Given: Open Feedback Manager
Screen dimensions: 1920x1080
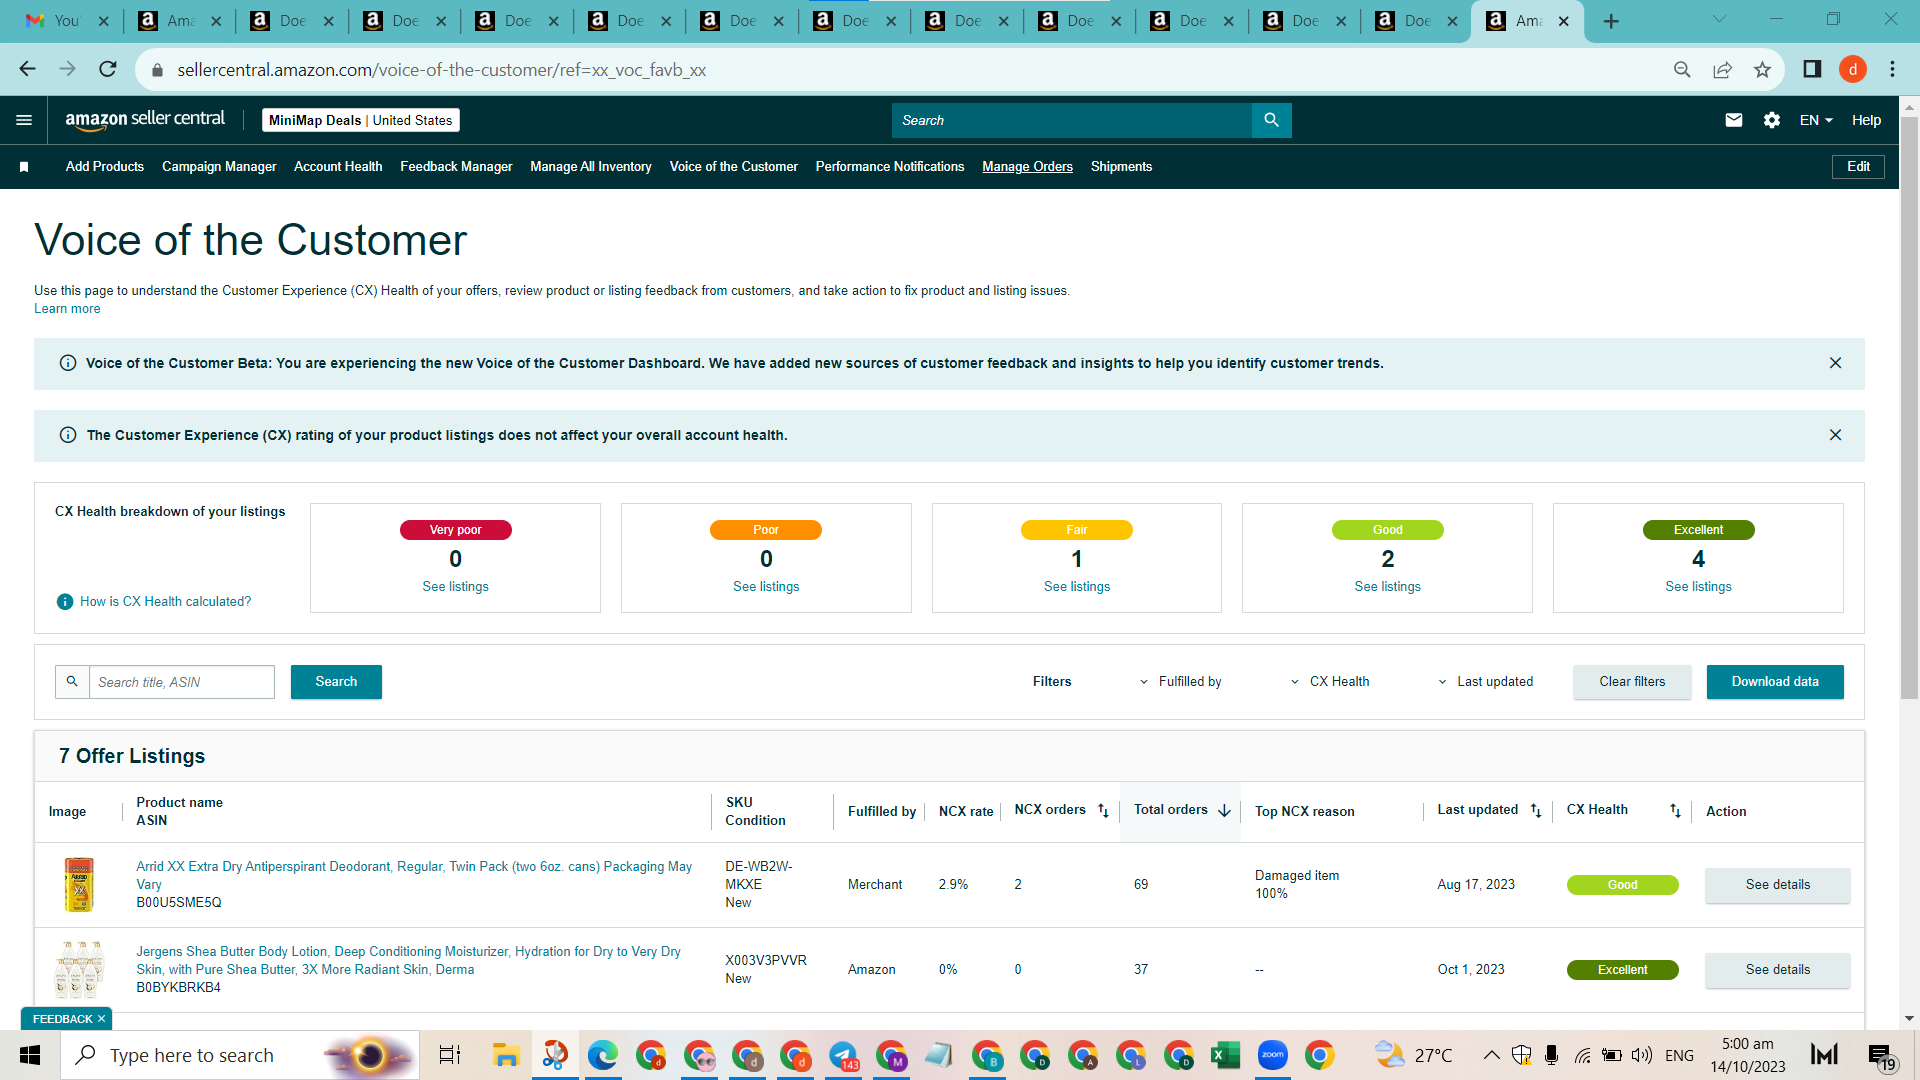Looking at the screenshot, I should (456, 167).
